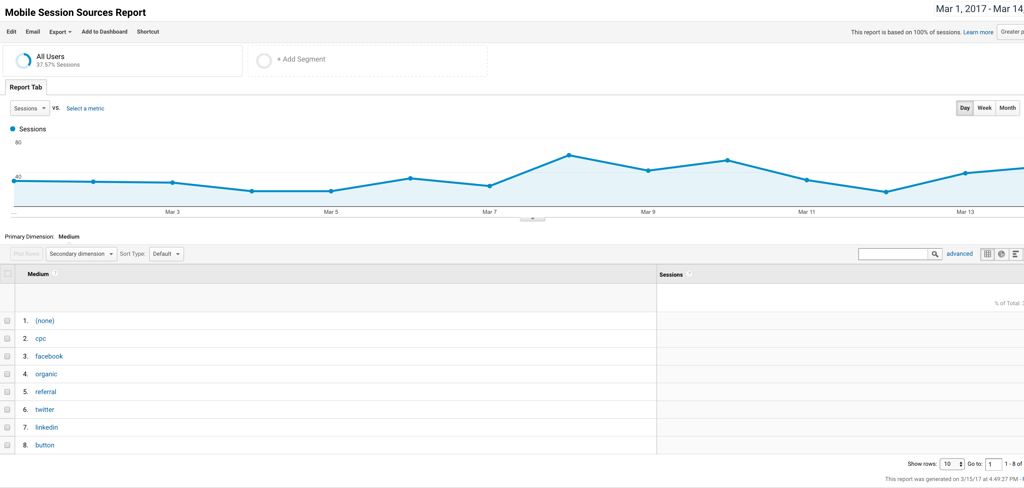Open the Learn more link

(978, 32)
